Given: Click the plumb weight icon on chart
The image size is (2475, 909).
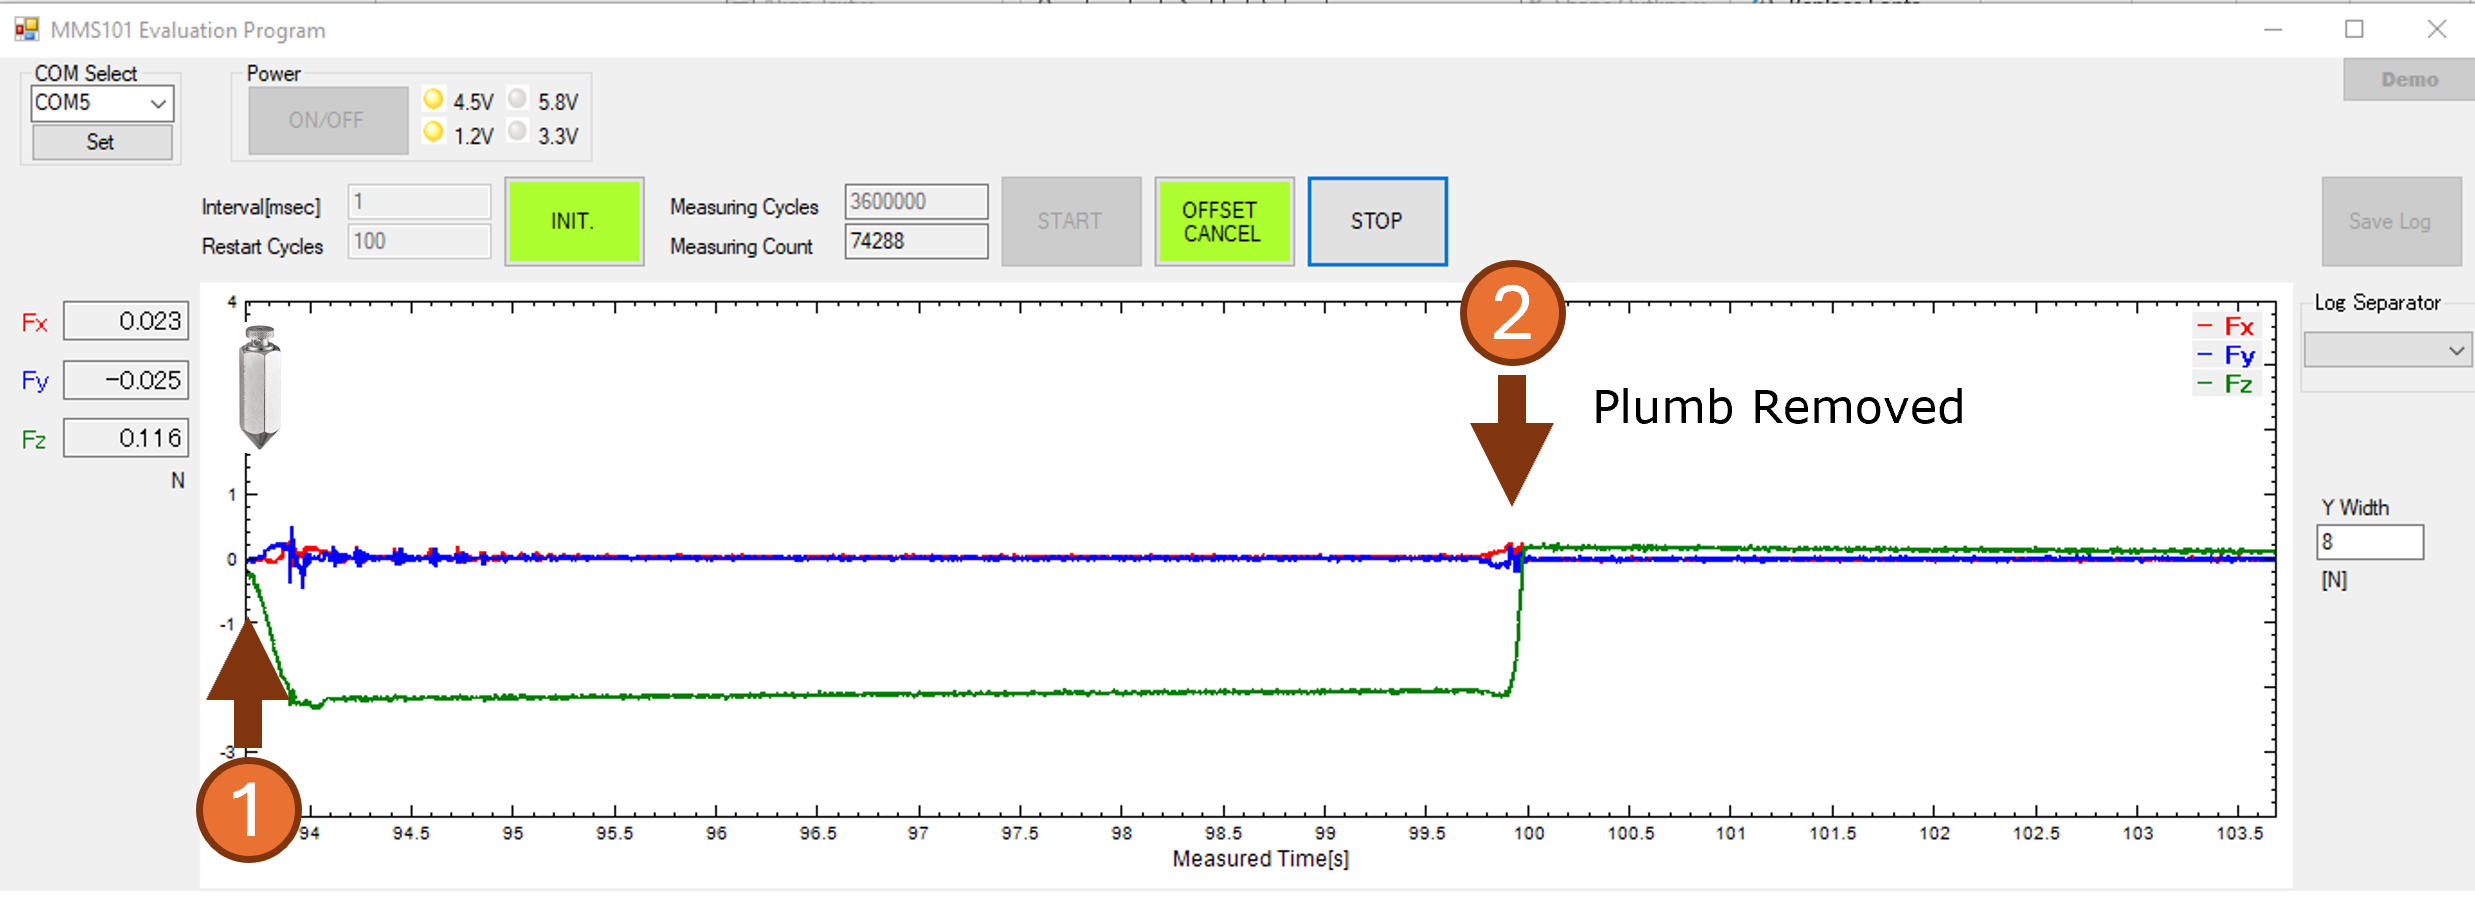Looking at the screenshot, I should 260,387.
